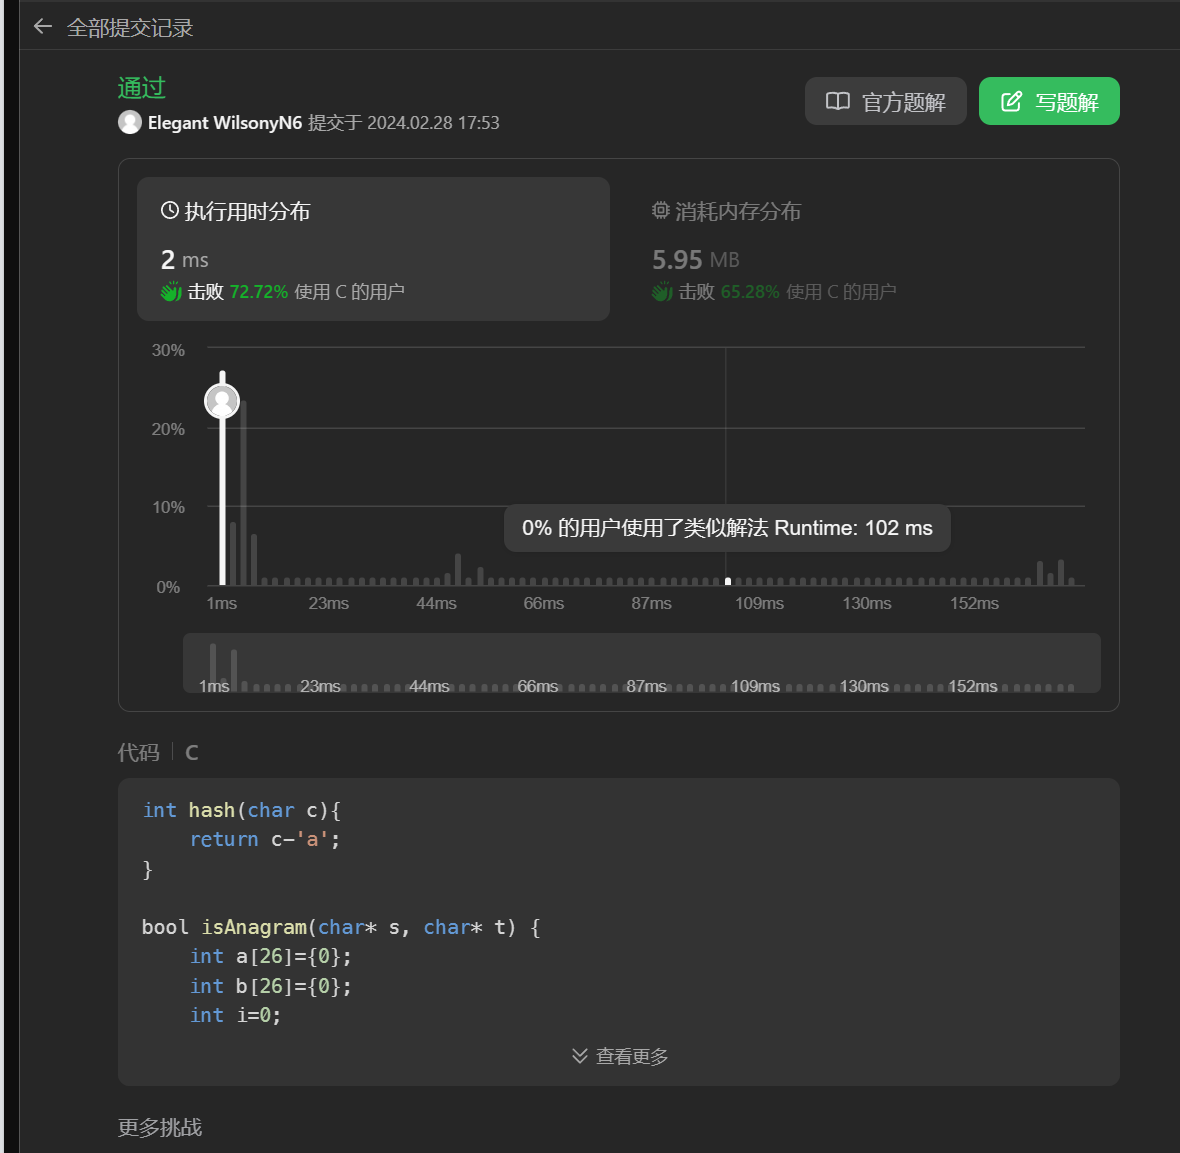The height and width of the screenshot is (1153, 1180).
Task: Click the 全部提交记录 header link
Action: tap(130, 28)
